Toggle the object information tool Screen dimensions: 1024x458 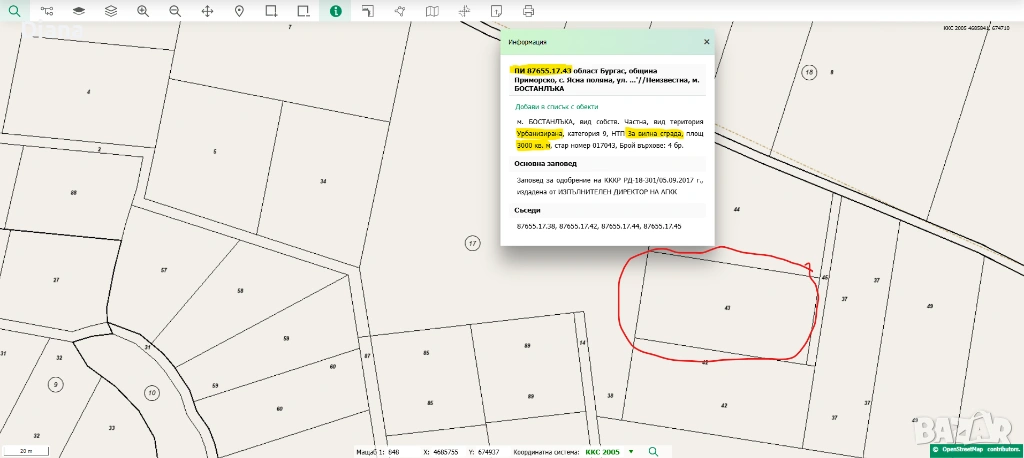point(335,11)
